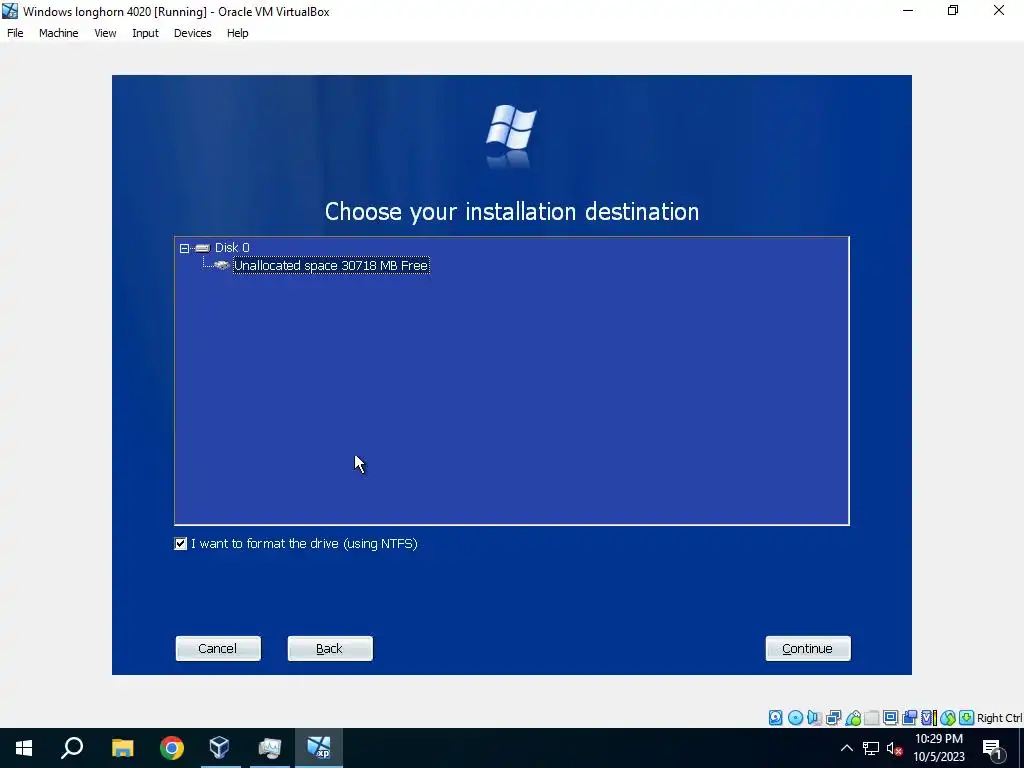This screenshot has width=1024, height=768.
Task: Click the VirtualBox window title icon
Action: click(x=10, y=11)
